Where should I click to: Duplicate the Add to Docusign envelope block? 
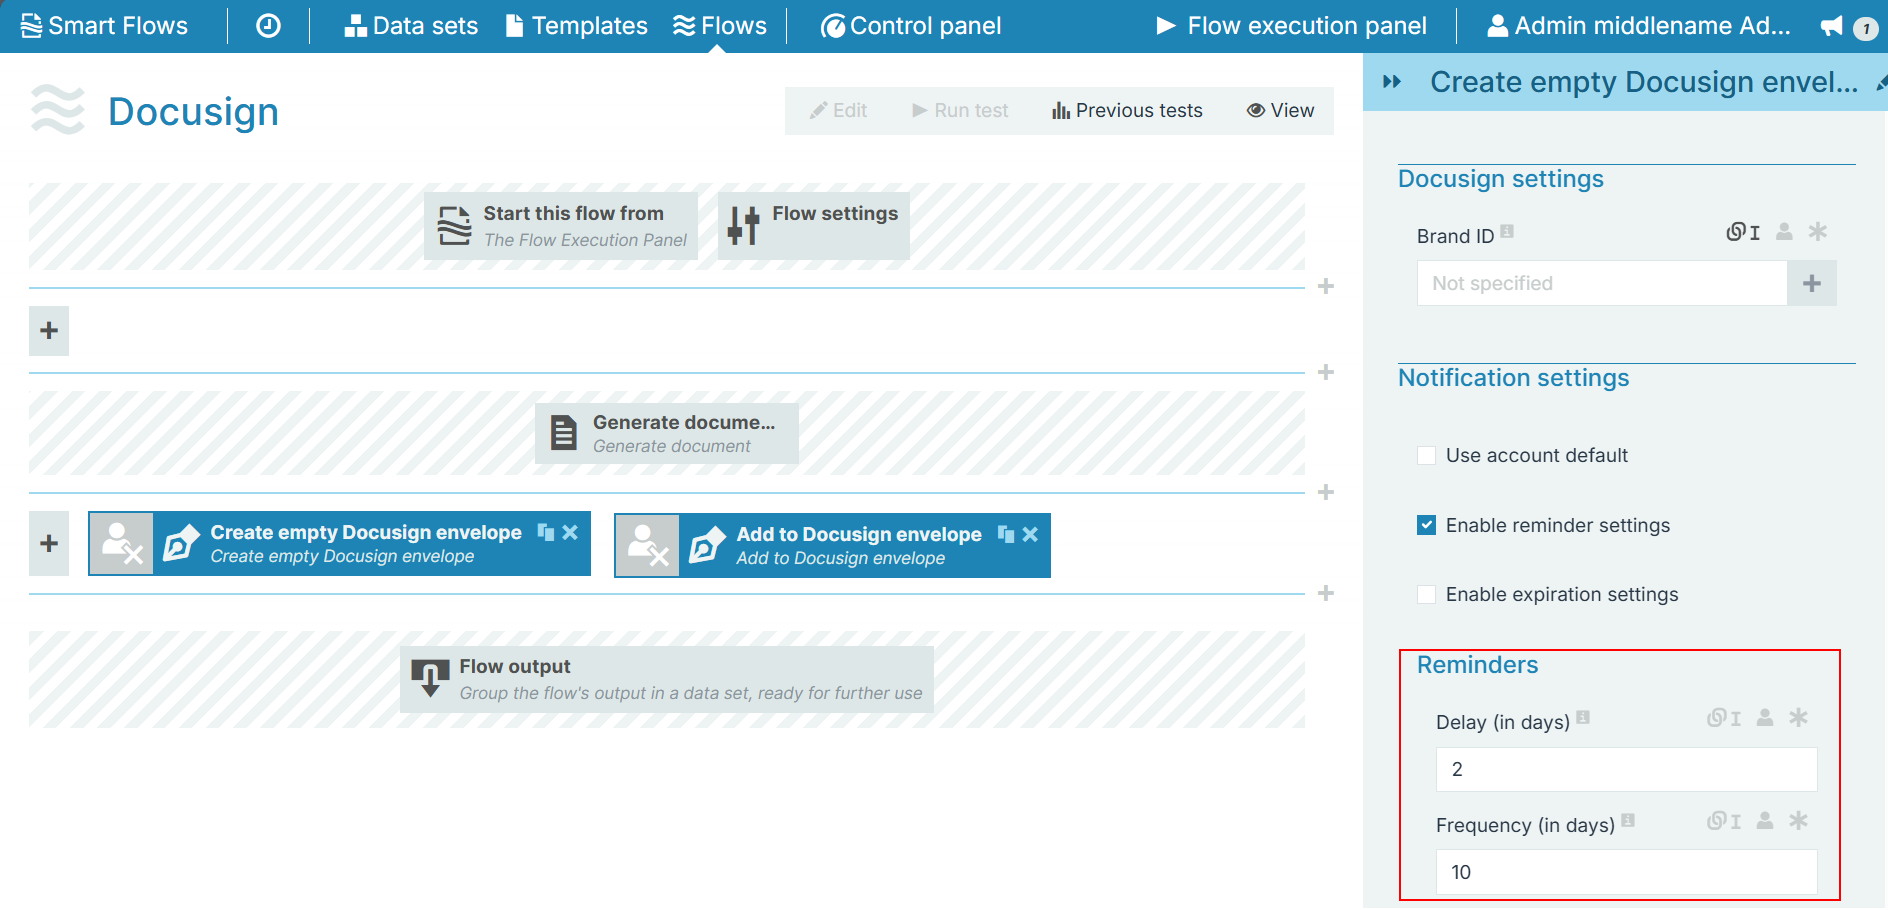1005,534
